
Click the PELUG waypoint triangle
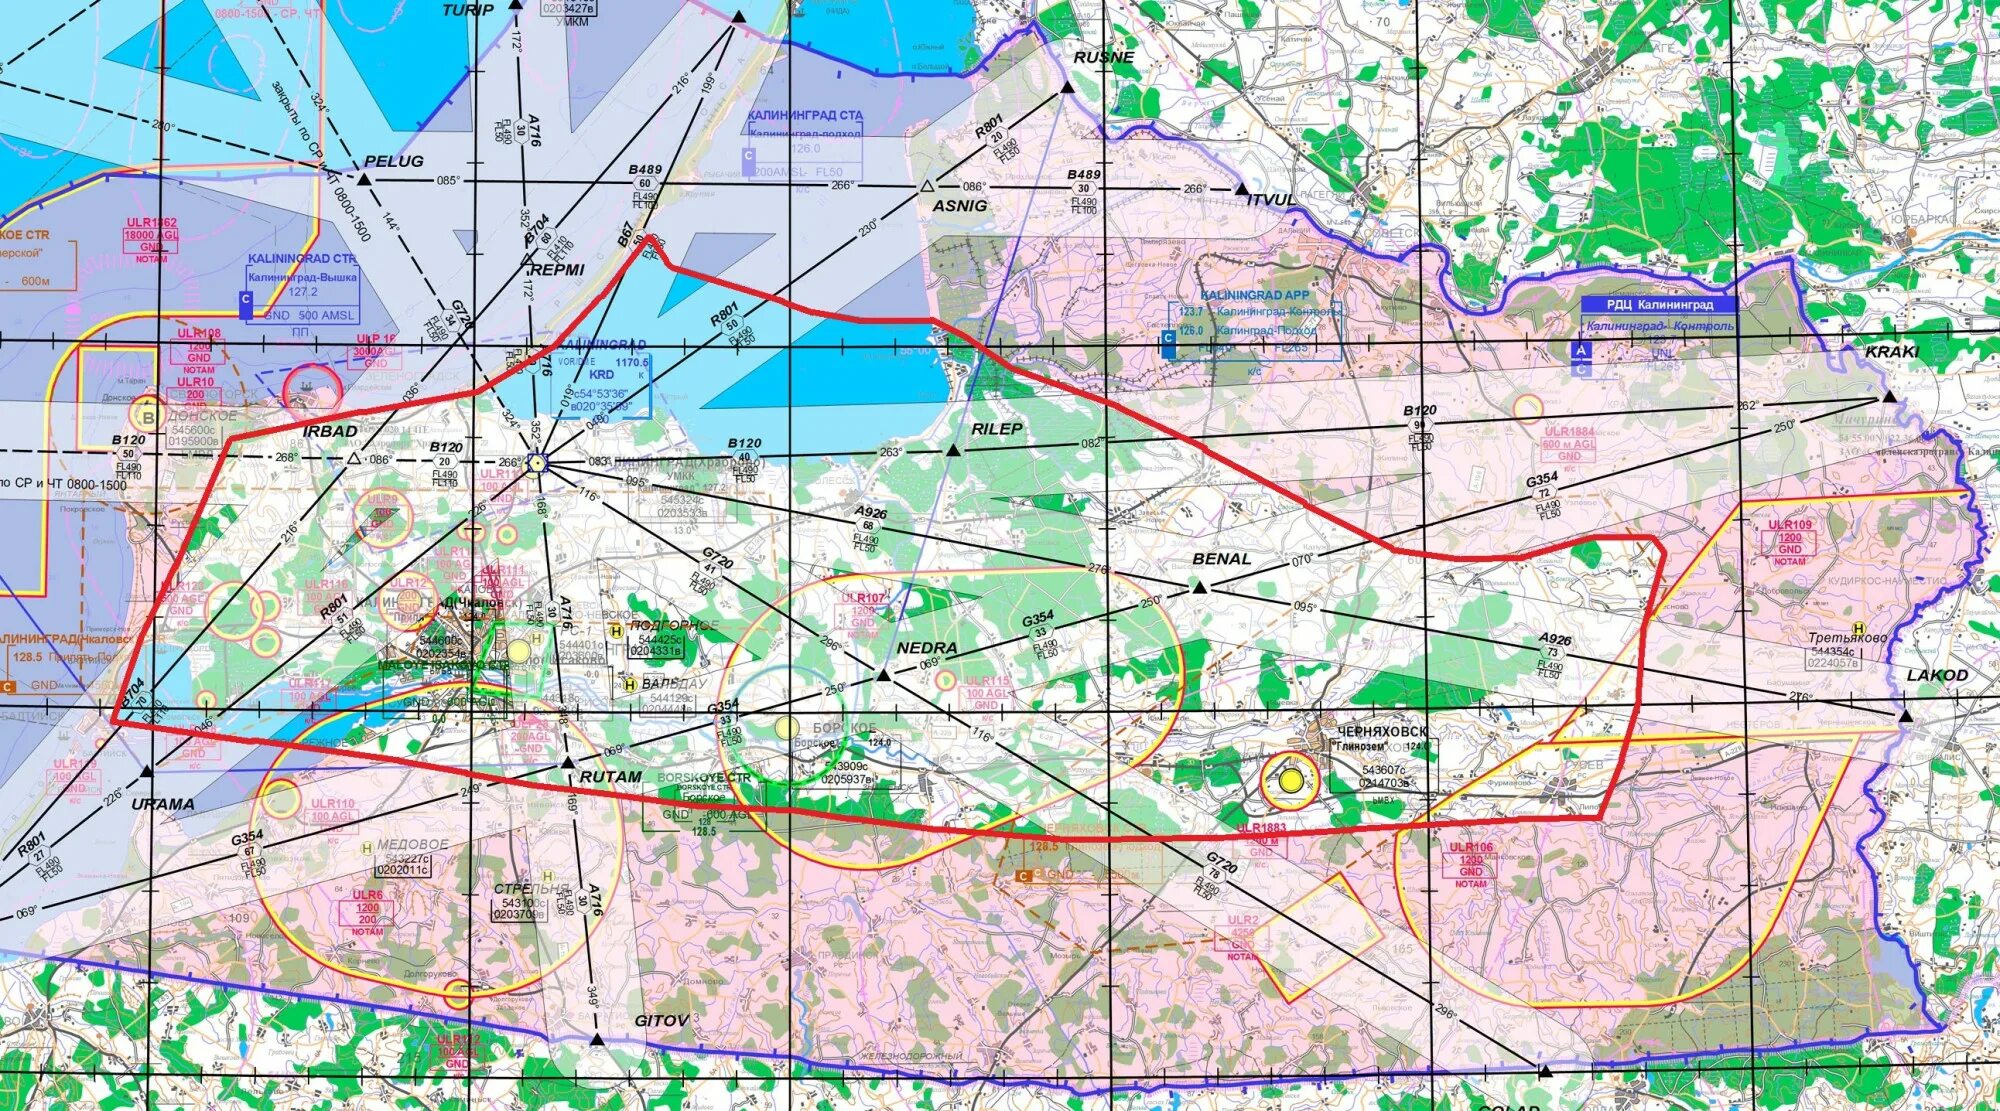pyautogui.click(x=365, y=179)
